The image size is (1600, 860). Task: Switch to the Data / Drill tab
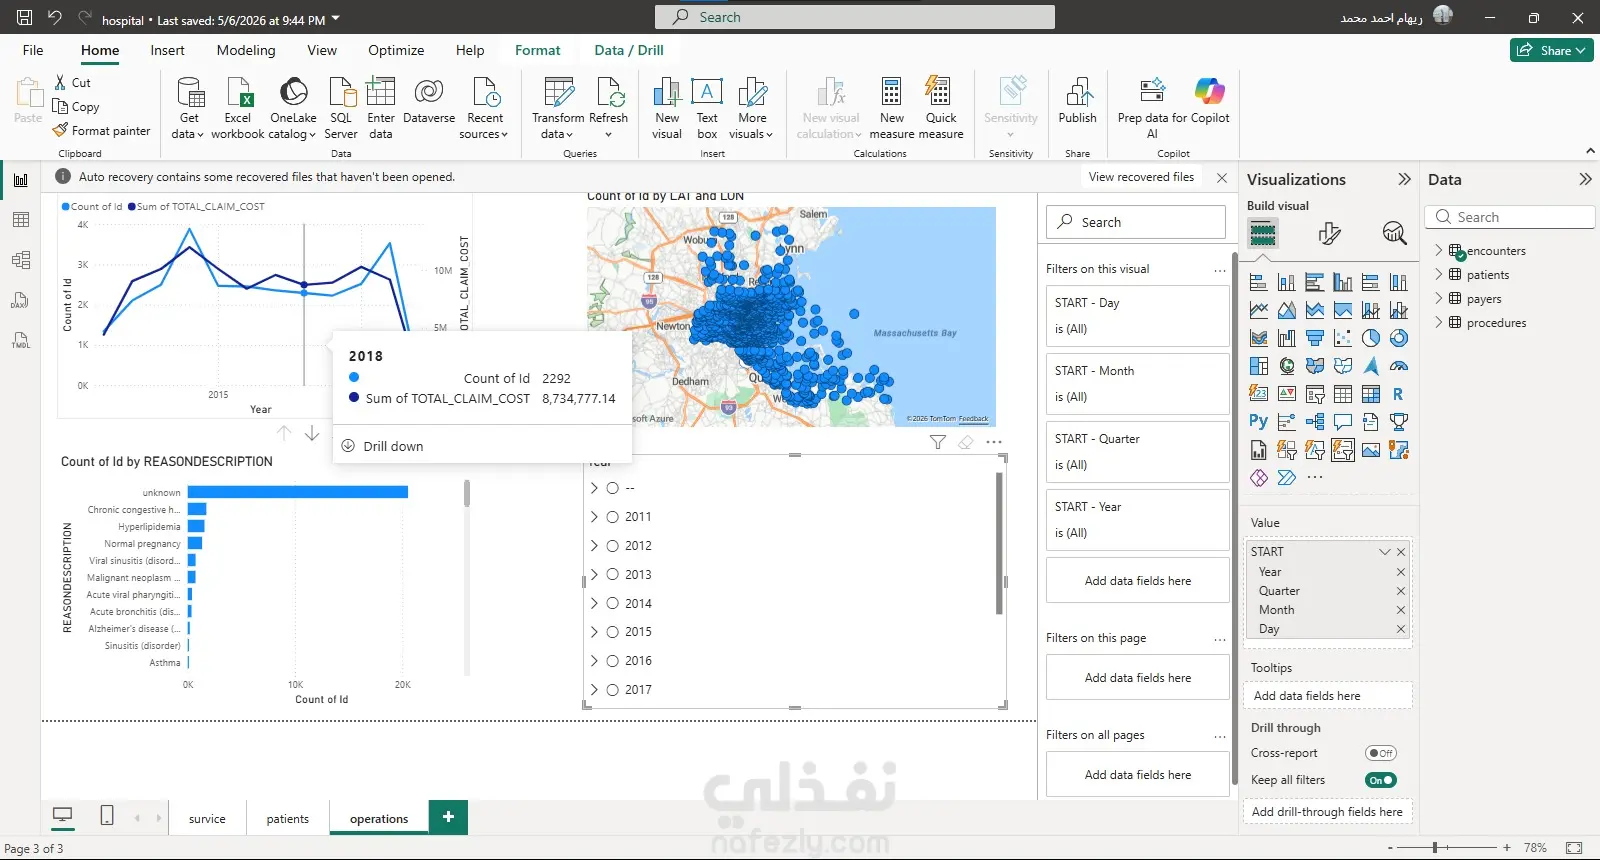tap(629, 50)
